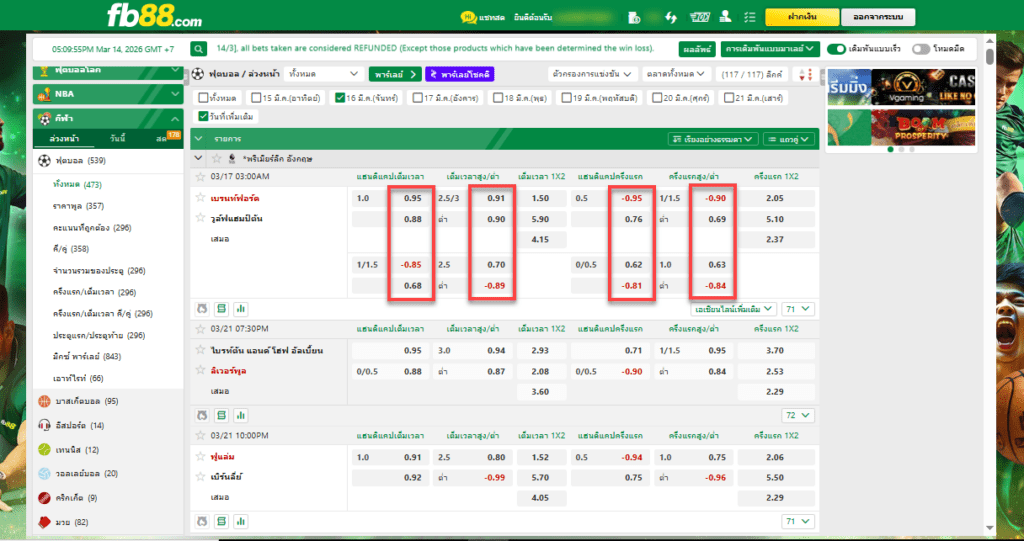Image resolution: width=1024 pixels, height=541 pixels.
Task: Open the เรียงอย่างธรรมดา sorting dropdown
Action: [x=712, y=139]
